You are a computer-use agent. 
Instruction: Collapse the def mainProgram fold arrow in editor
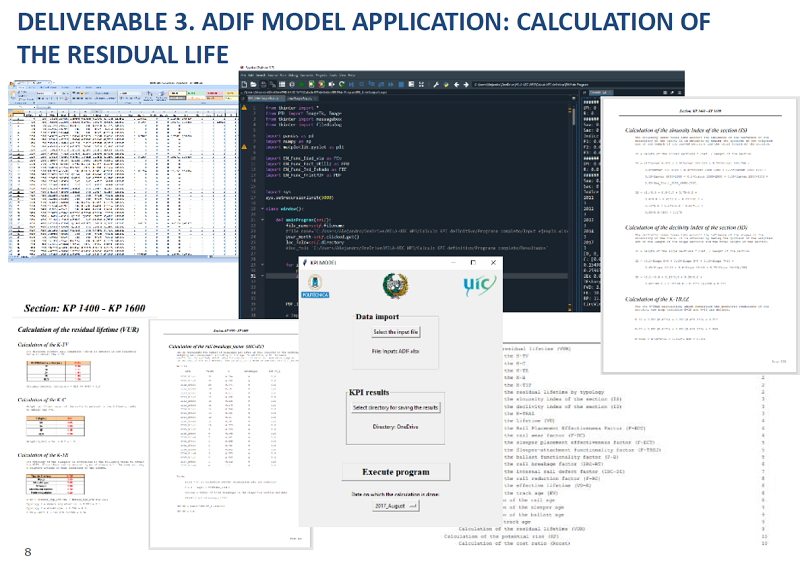[x=262, y=220]
